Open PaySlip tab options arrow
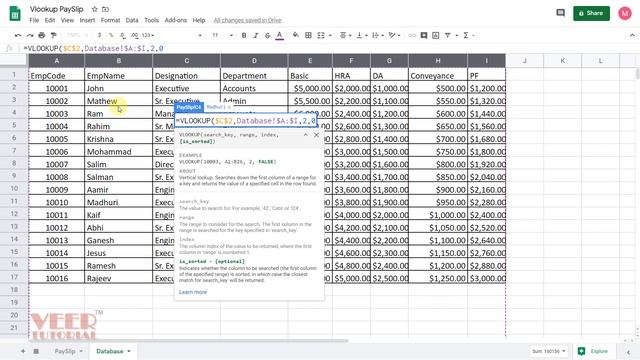Image resolution: width=640 pixels, height=360 pixels. [x=81, y=351]
